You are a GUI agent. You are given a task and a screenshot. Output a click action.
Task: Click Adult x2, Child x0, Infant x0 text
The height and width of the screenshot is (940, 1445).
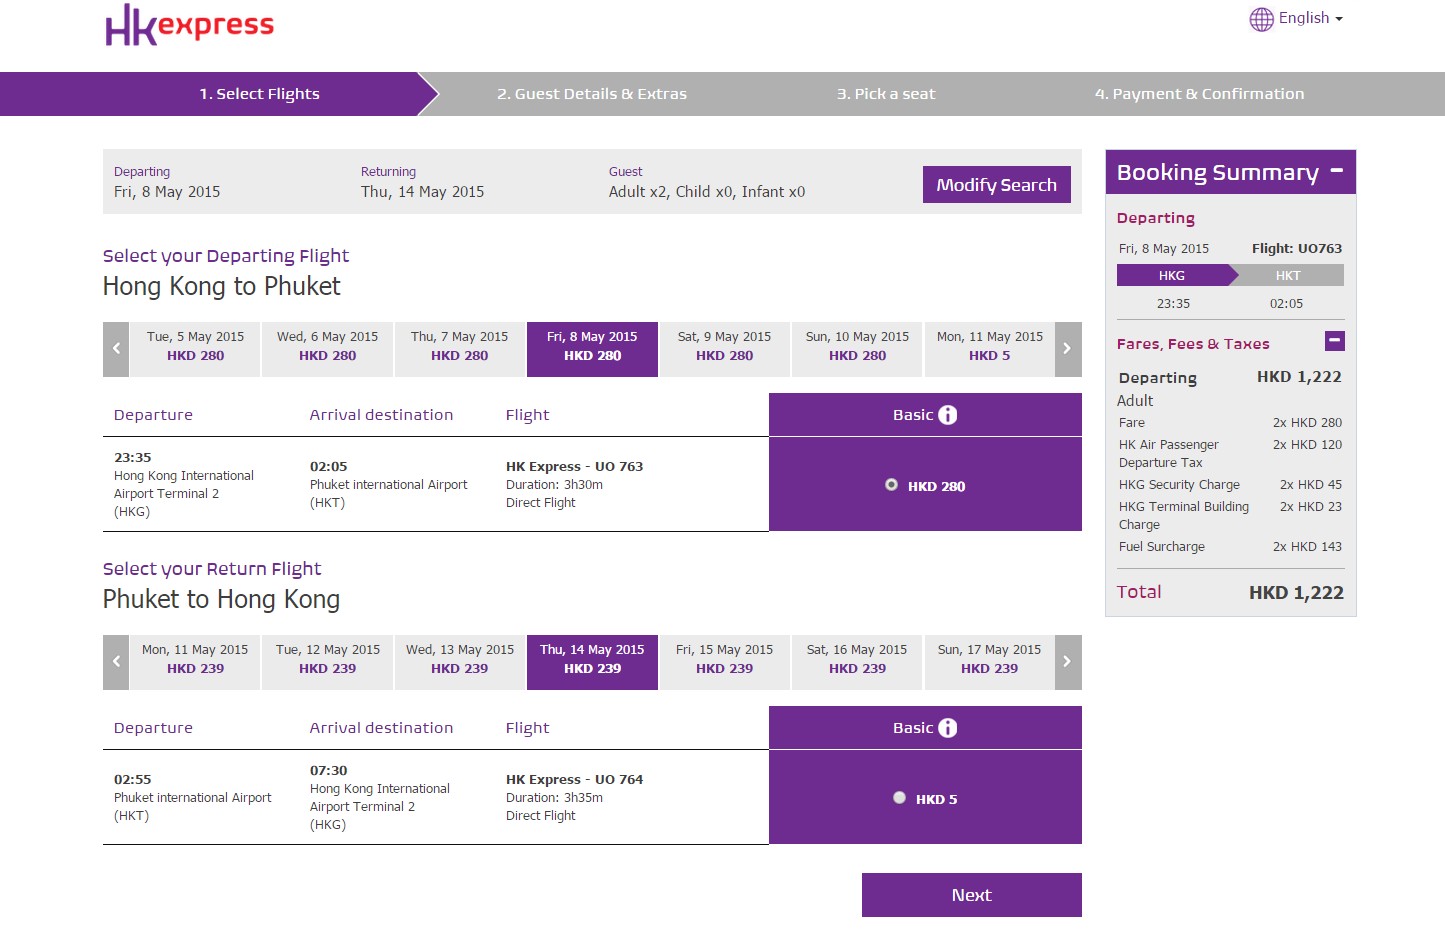707,192
